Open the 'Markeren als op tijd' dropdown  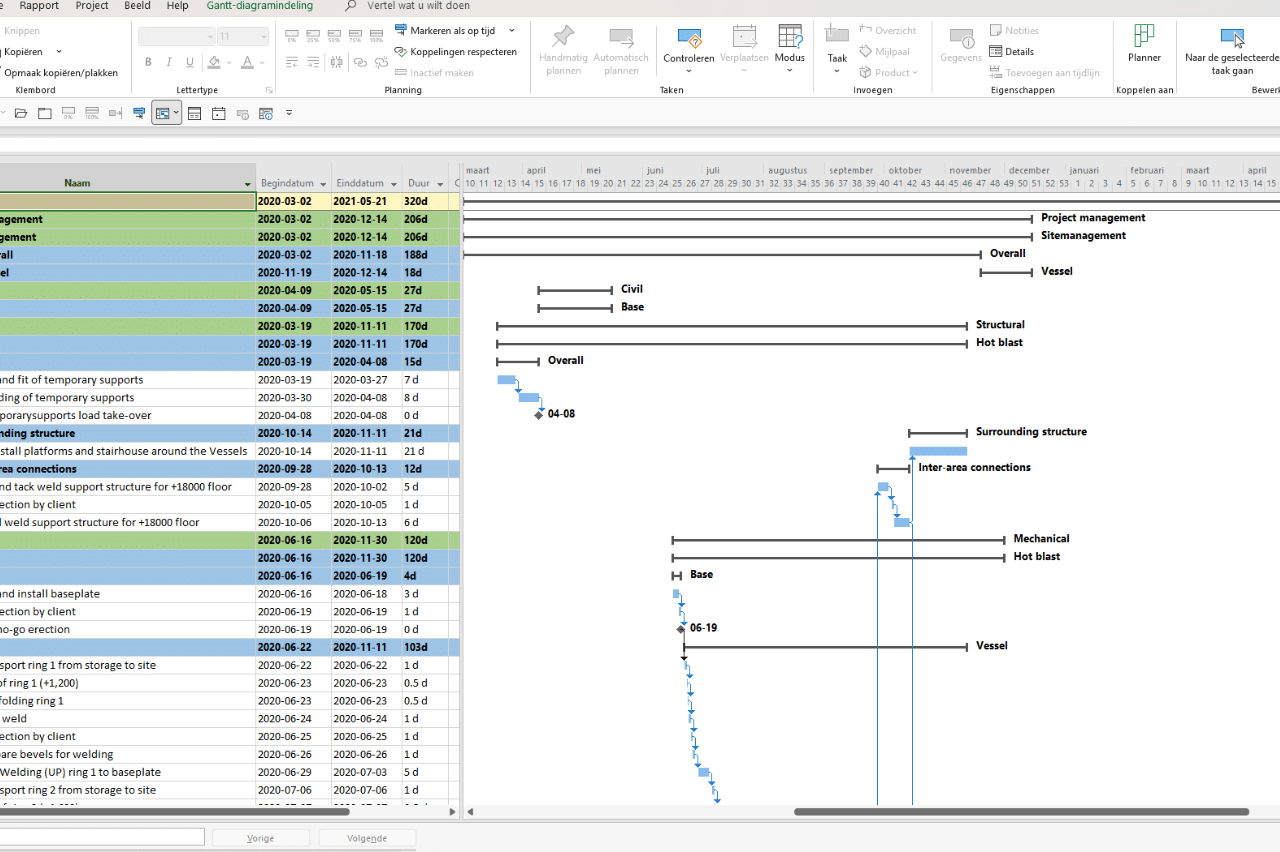pyautogui.click(x=510, y=29)
